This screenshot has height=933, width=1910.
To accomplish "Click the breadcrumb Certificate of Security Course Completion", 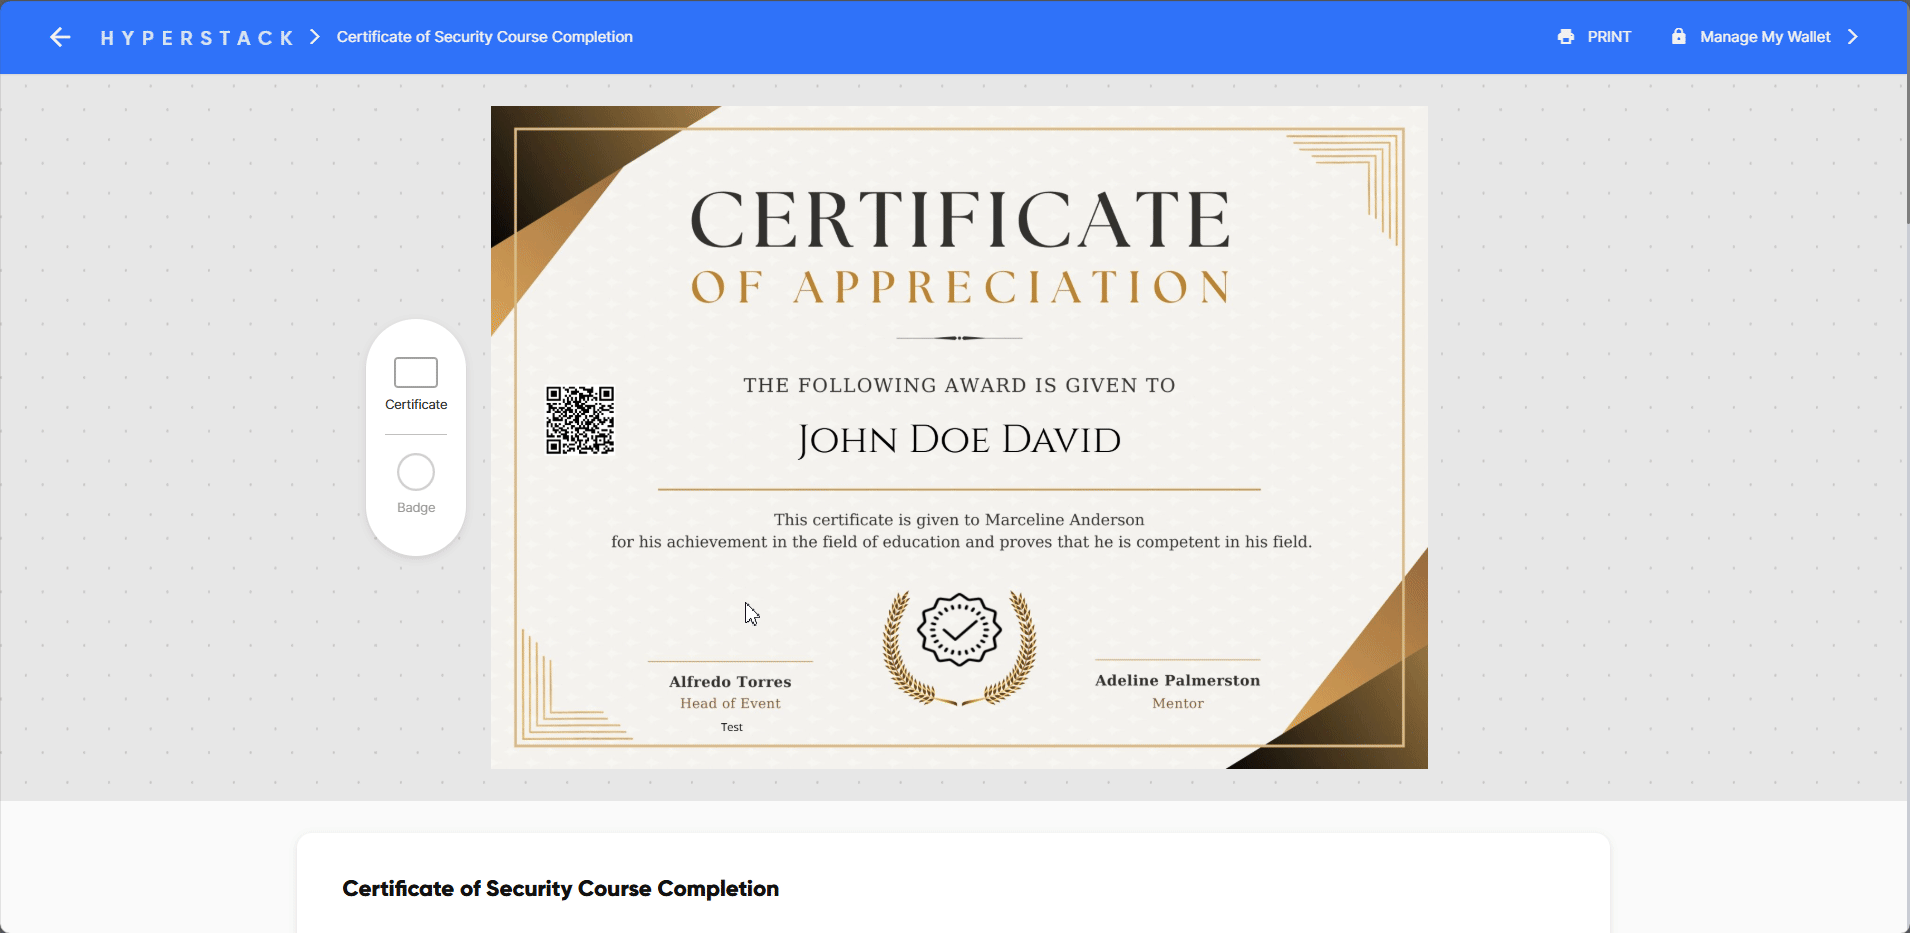I will click(x=484, y=37).
